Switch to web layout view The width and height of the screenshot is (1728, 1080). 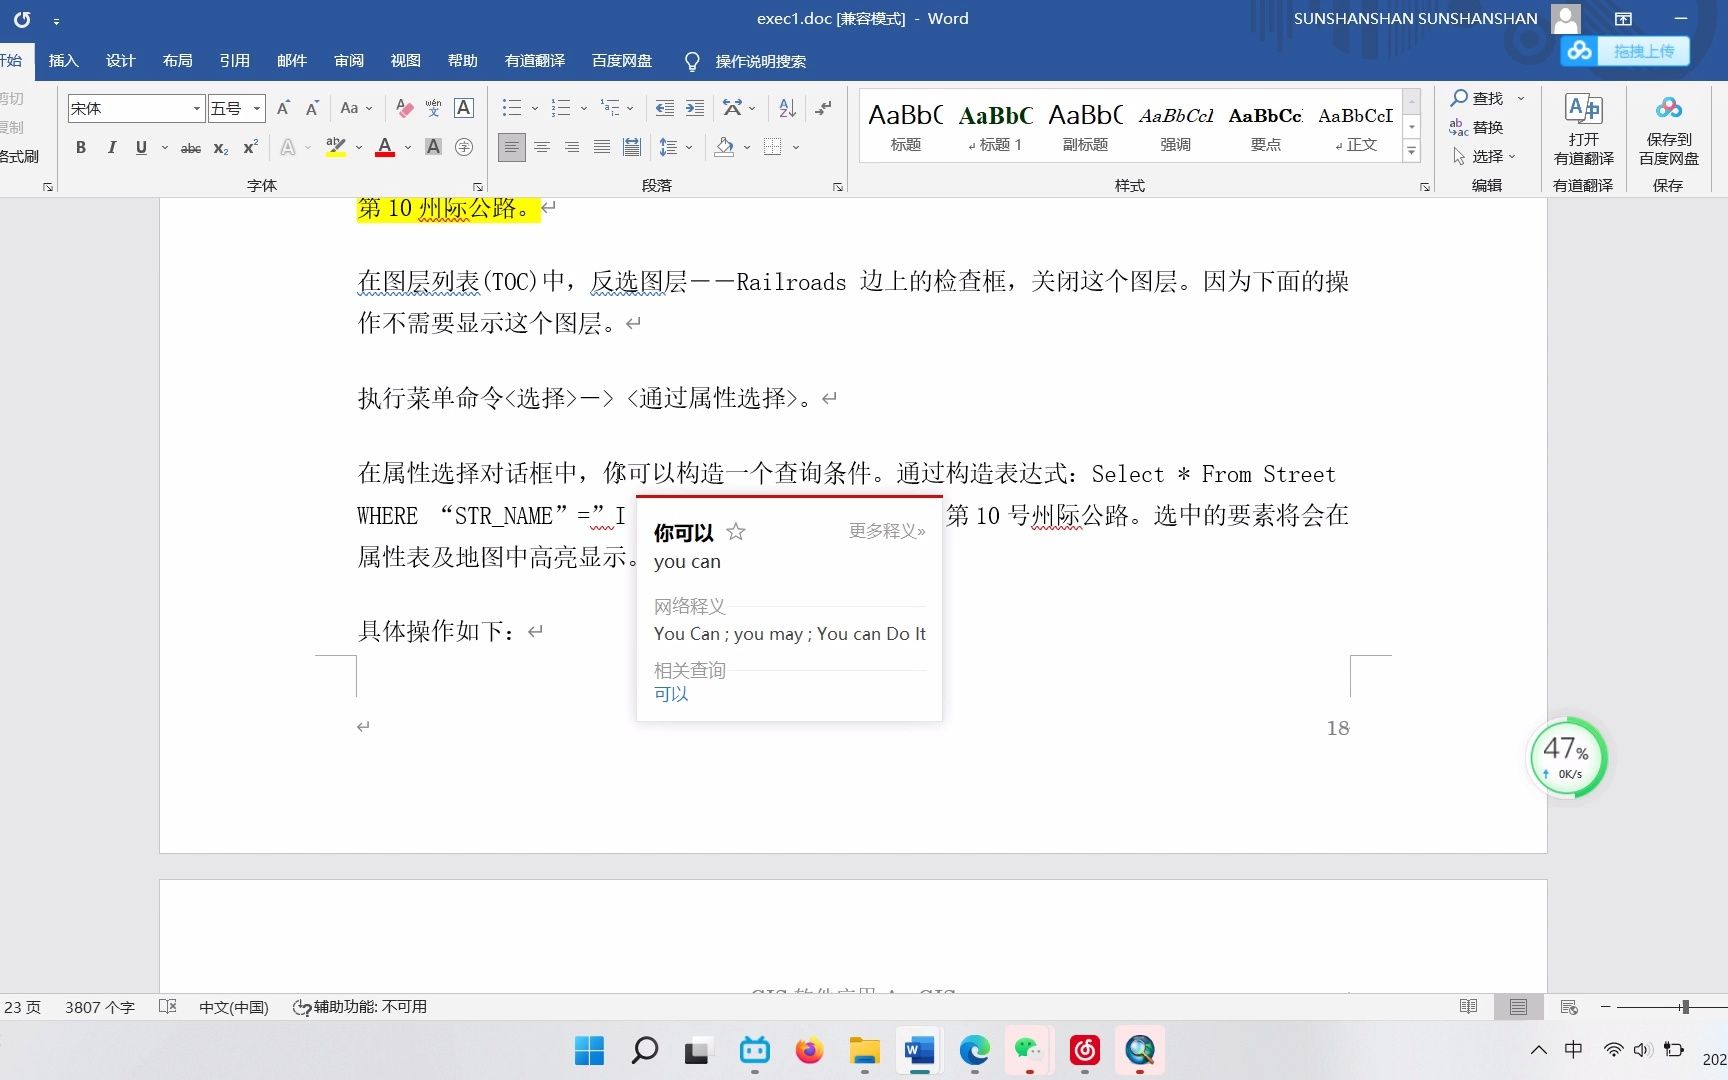(1568, 1007)
